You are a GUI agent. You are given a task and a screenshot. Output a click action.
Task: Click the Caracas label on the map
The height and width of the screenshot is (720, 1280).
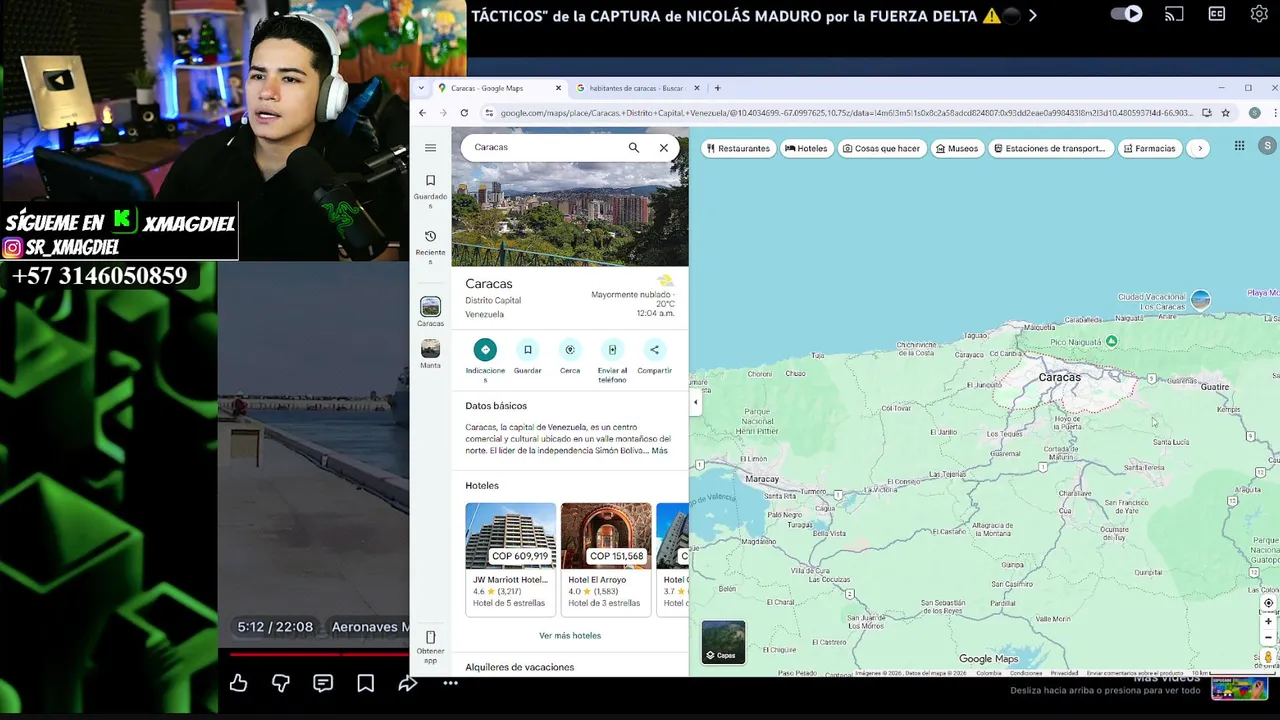[1060, 377]
